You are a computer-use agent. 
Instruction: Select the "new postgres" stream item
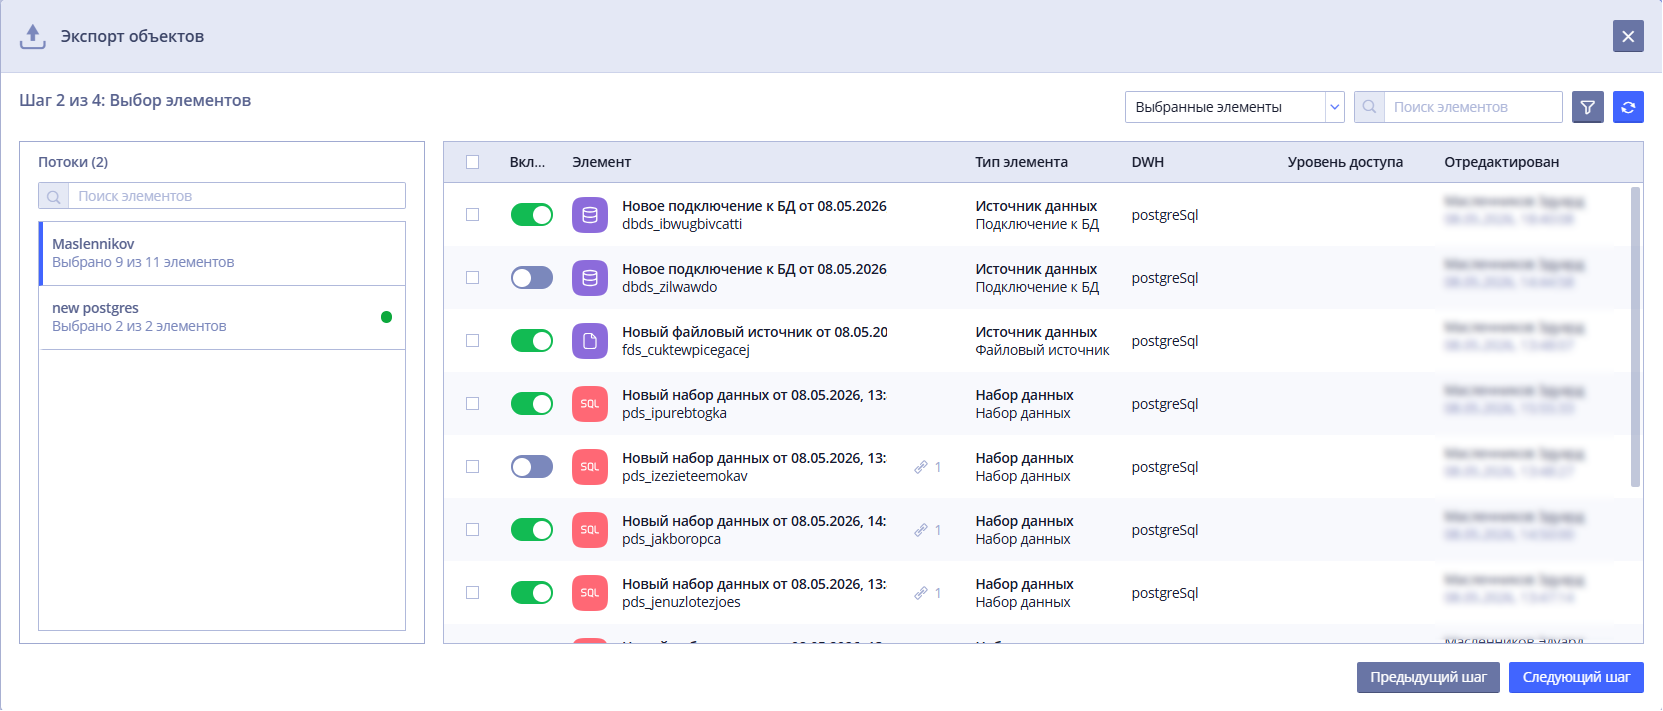coord(222,317)
